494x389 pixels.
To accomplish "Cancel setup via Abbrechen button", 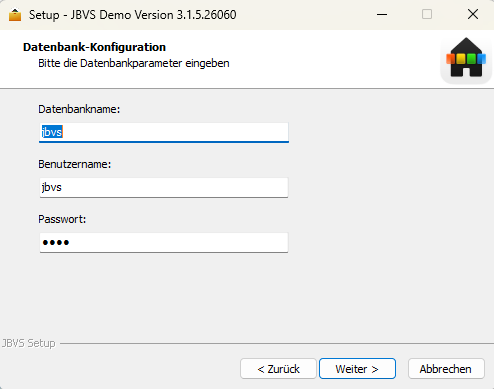I will tap(446, 369).
